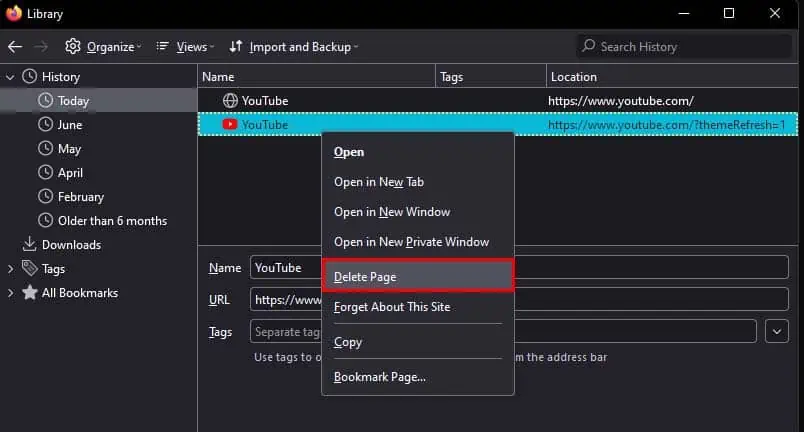The height and width of the screenshot is (432, 804).
Task: Select Older than 6 months
Action: click(x=98, y=221)
